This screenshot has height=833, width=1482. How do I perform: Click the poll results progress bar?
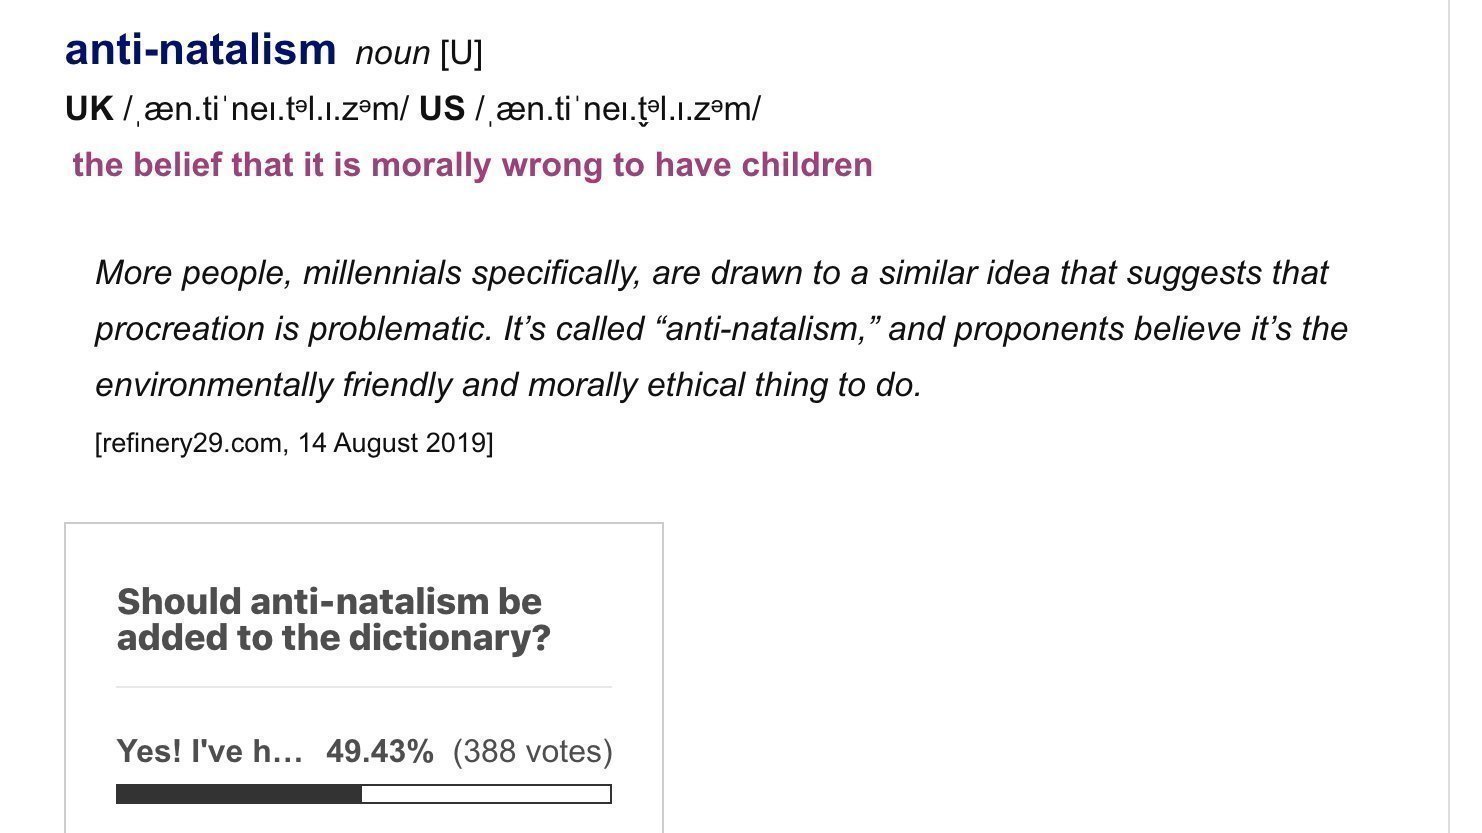click(363, 793)
